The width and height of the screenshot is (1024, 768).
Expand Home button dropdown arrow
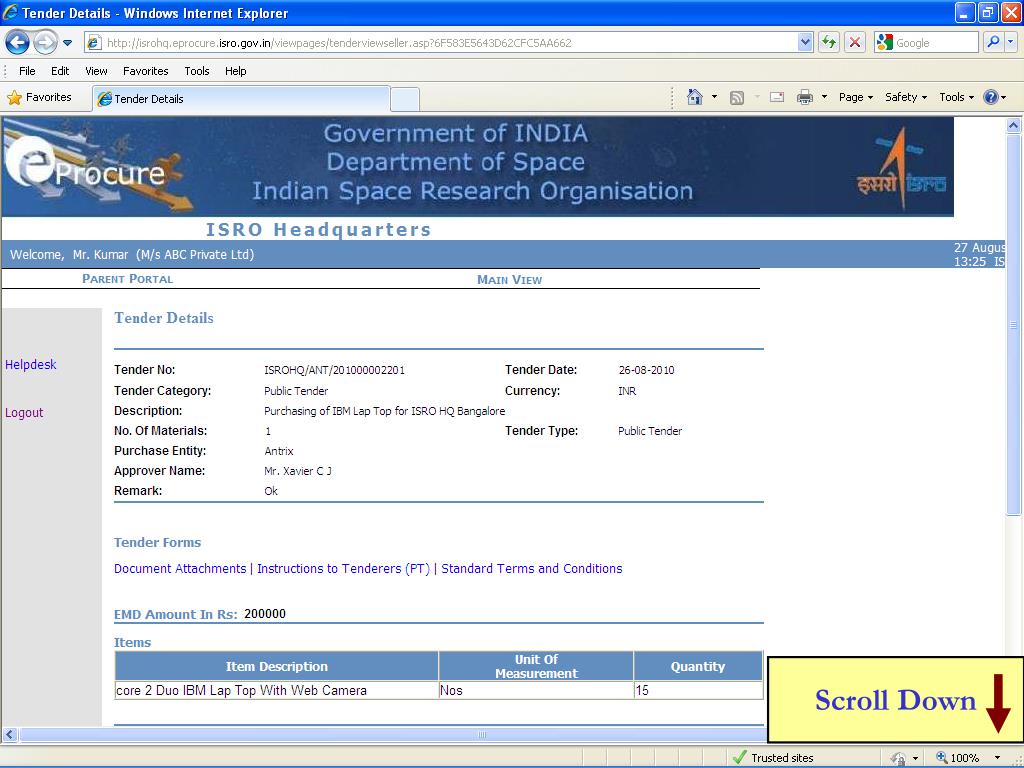[714, 97]
